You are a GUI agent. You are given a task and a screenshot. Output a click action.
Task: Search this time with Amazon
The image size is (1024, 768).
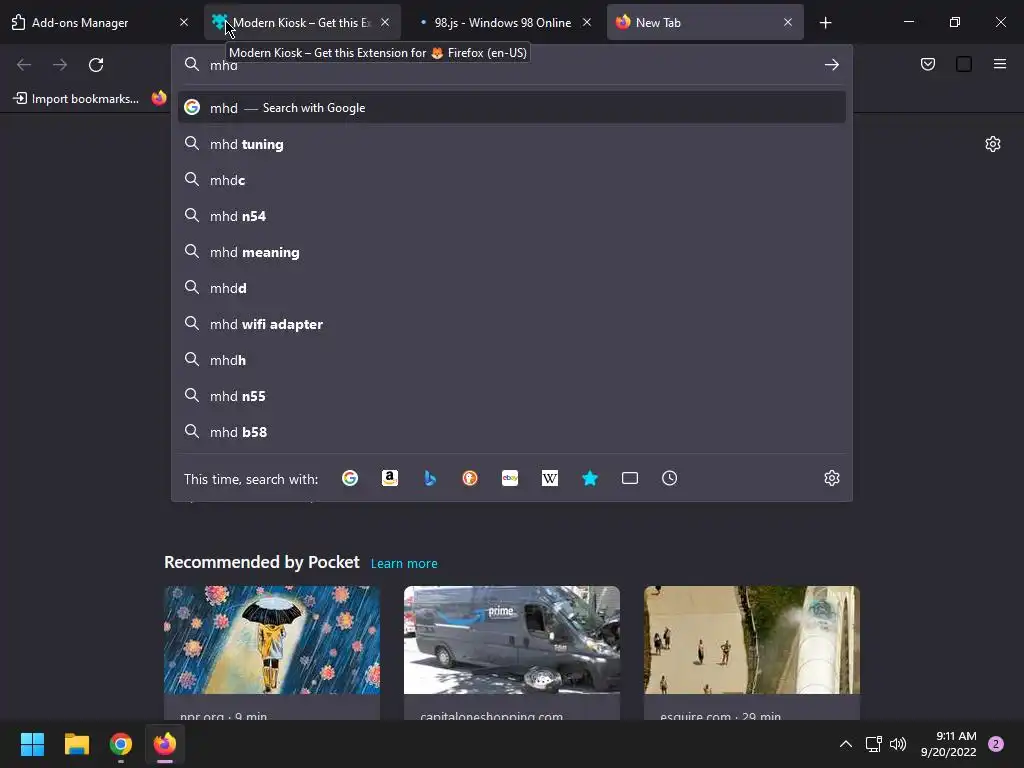point(390,478)
